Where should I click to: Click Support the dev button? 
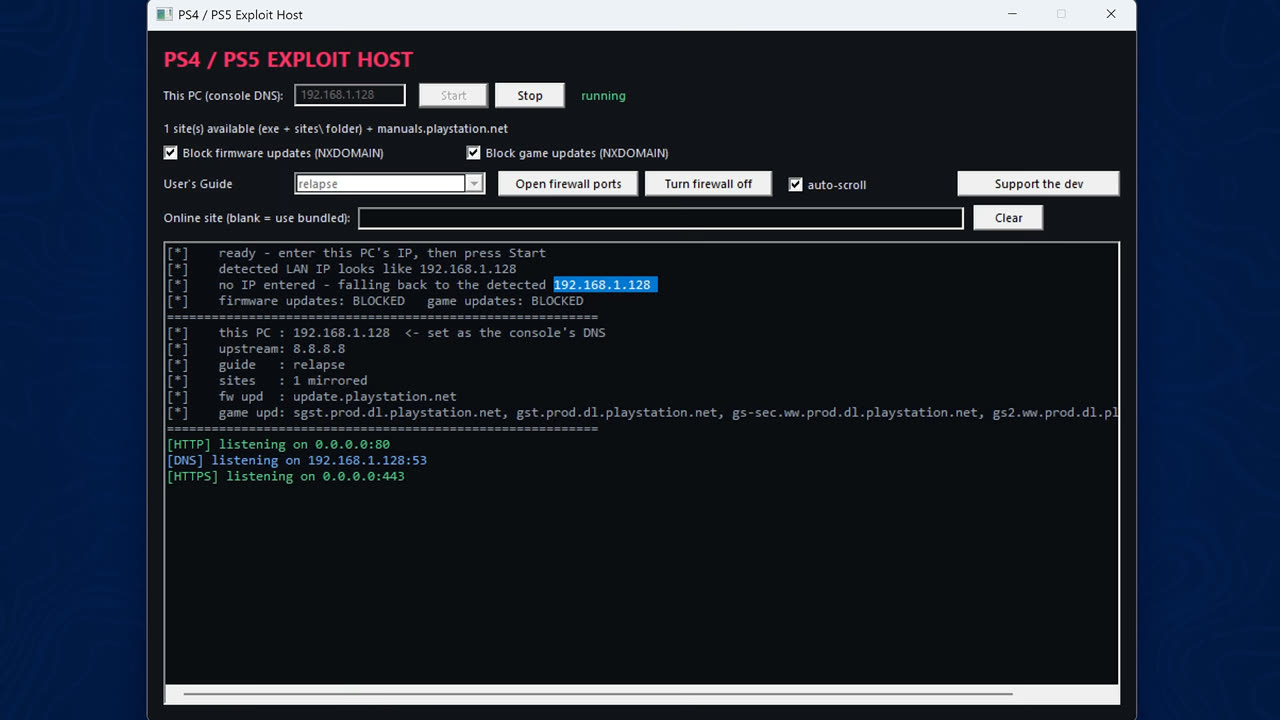1038,184
